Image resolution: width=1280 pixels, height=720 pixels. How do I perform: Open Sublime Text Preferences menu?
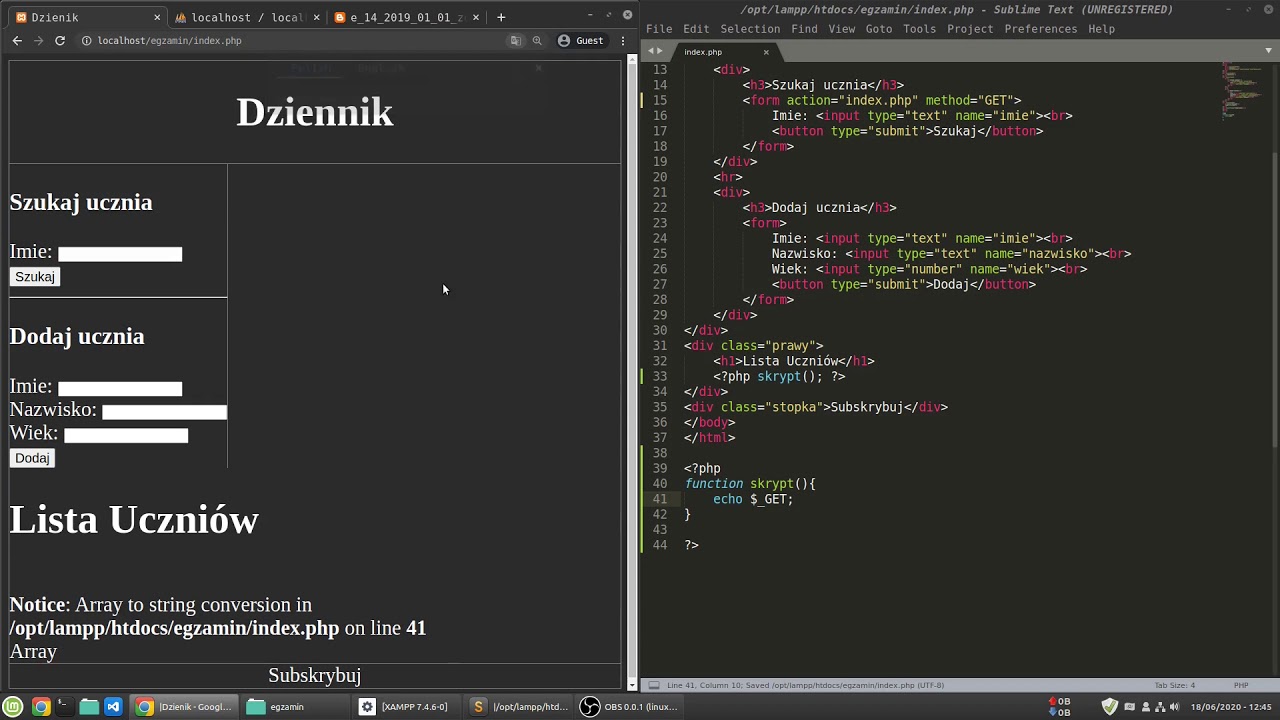1041,29
